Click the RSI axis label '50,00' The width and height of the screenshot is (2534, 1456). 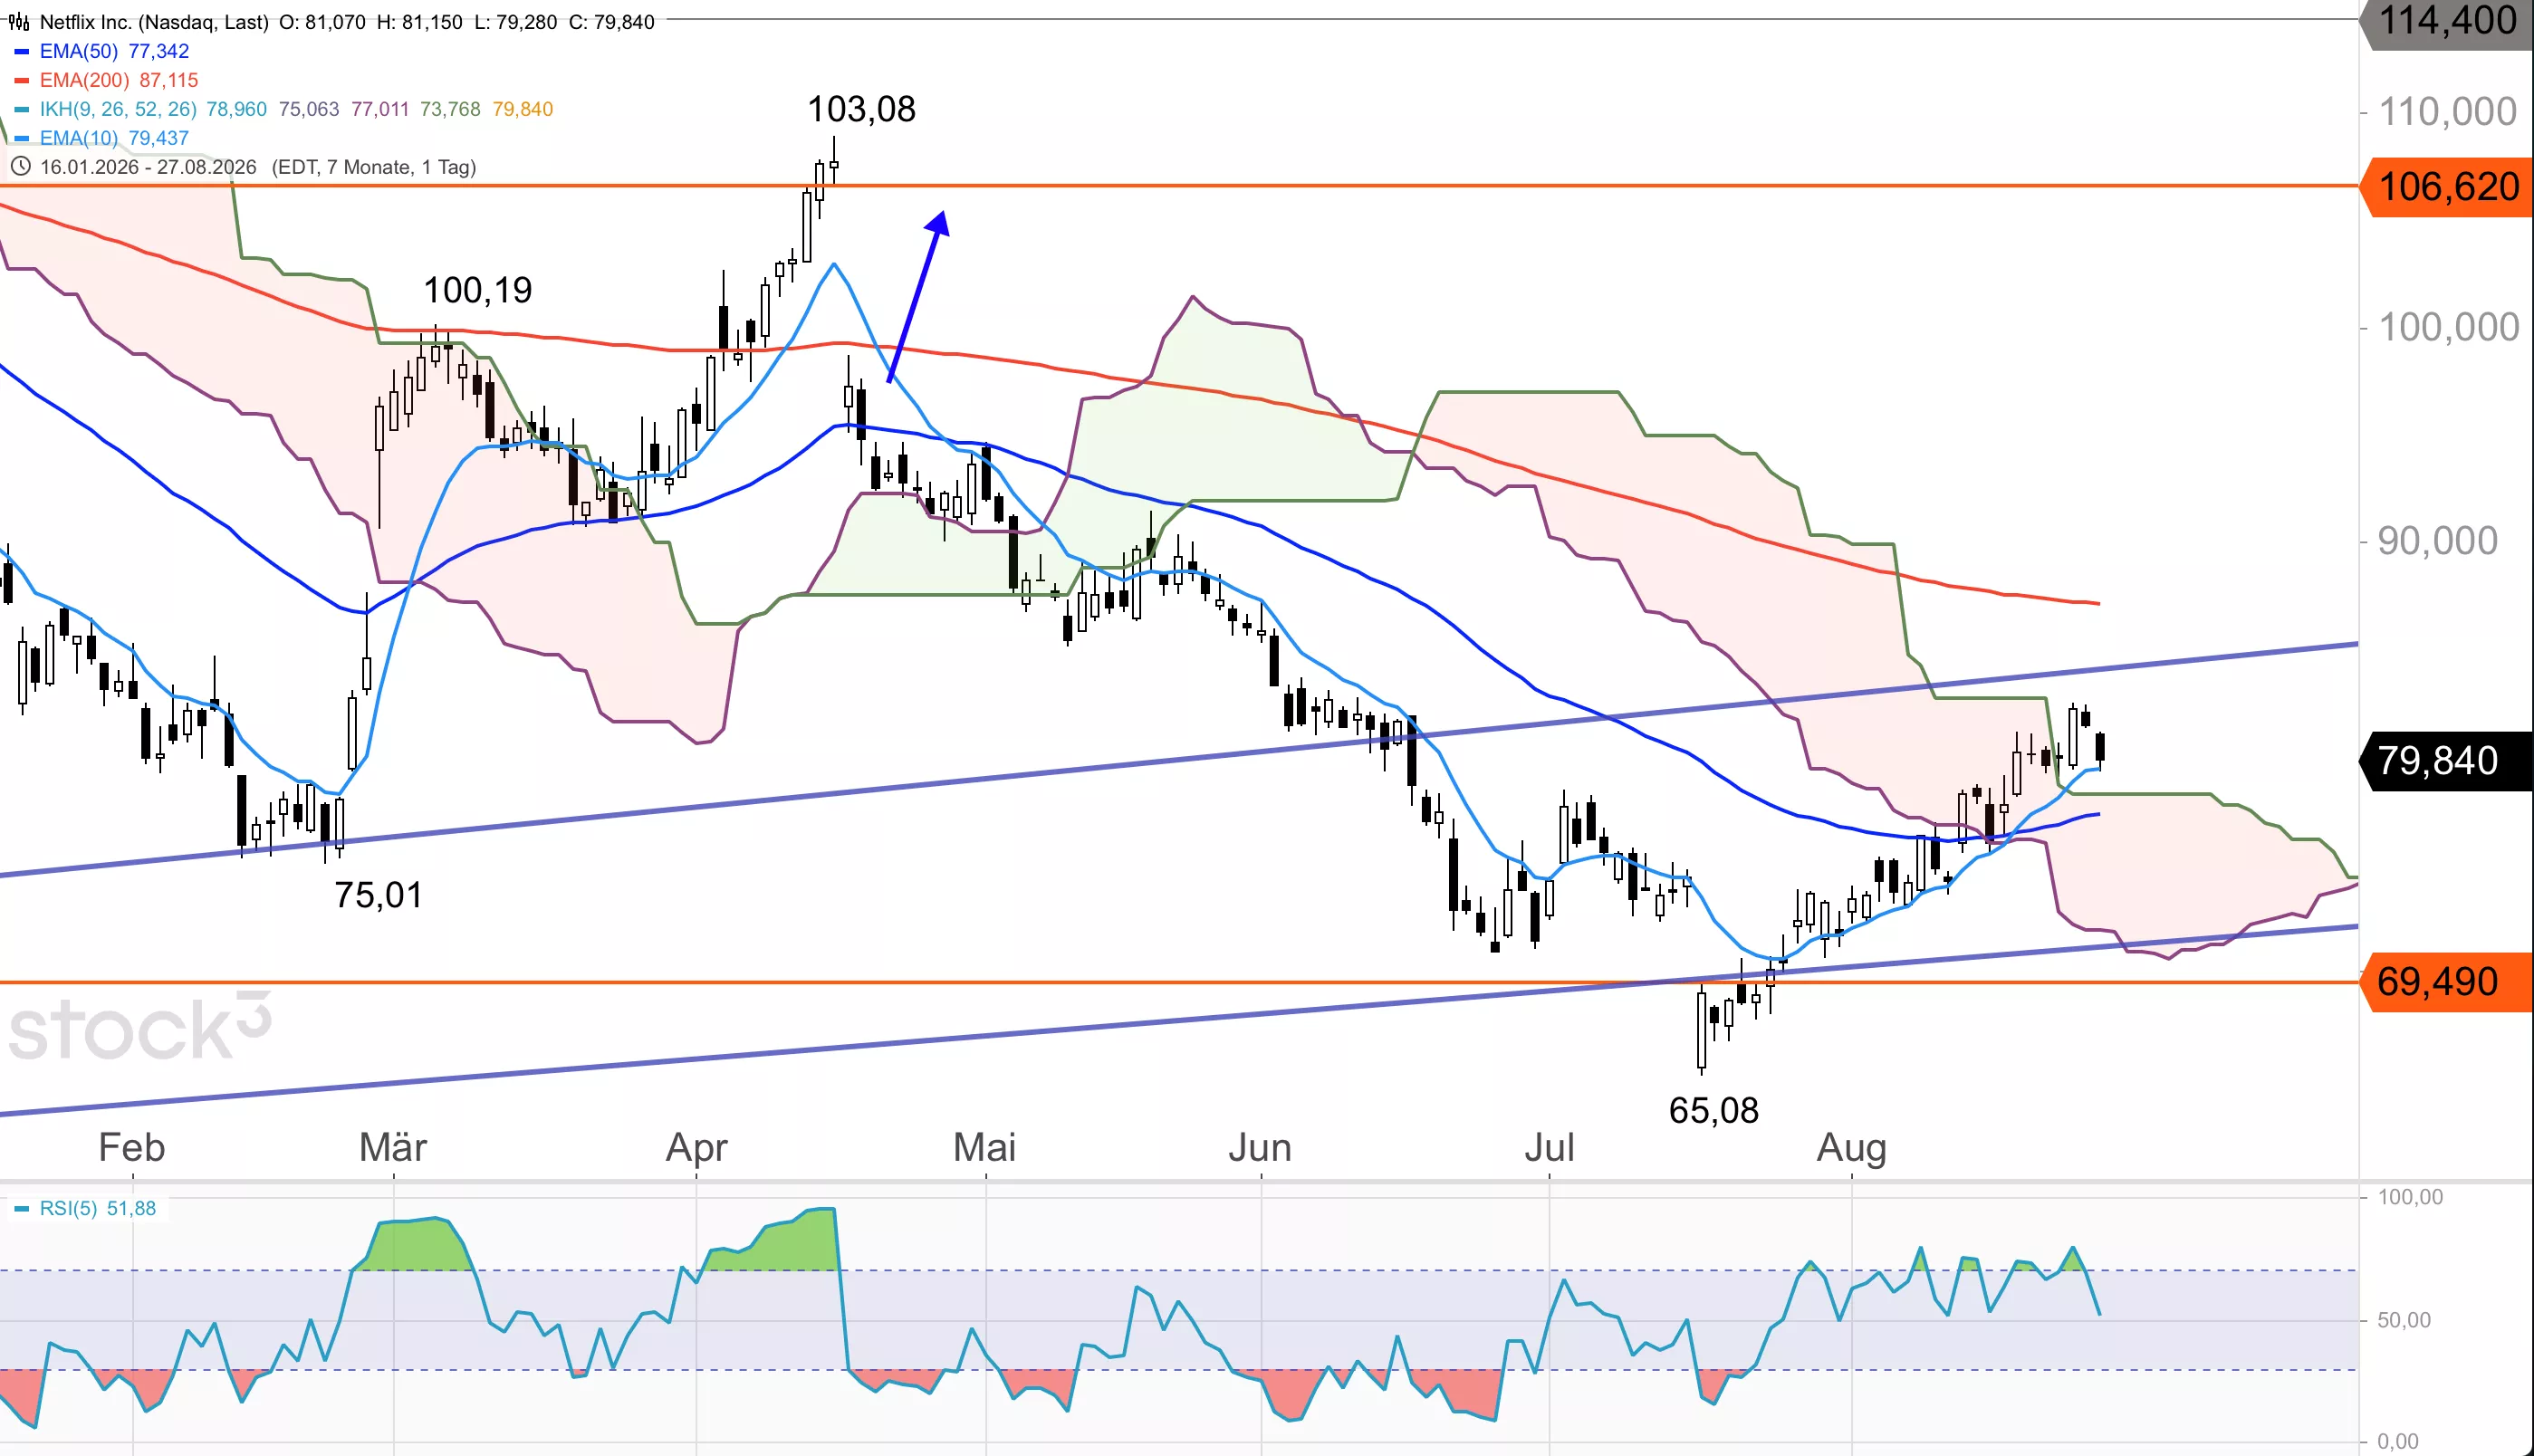(x=2404, y=1320)
